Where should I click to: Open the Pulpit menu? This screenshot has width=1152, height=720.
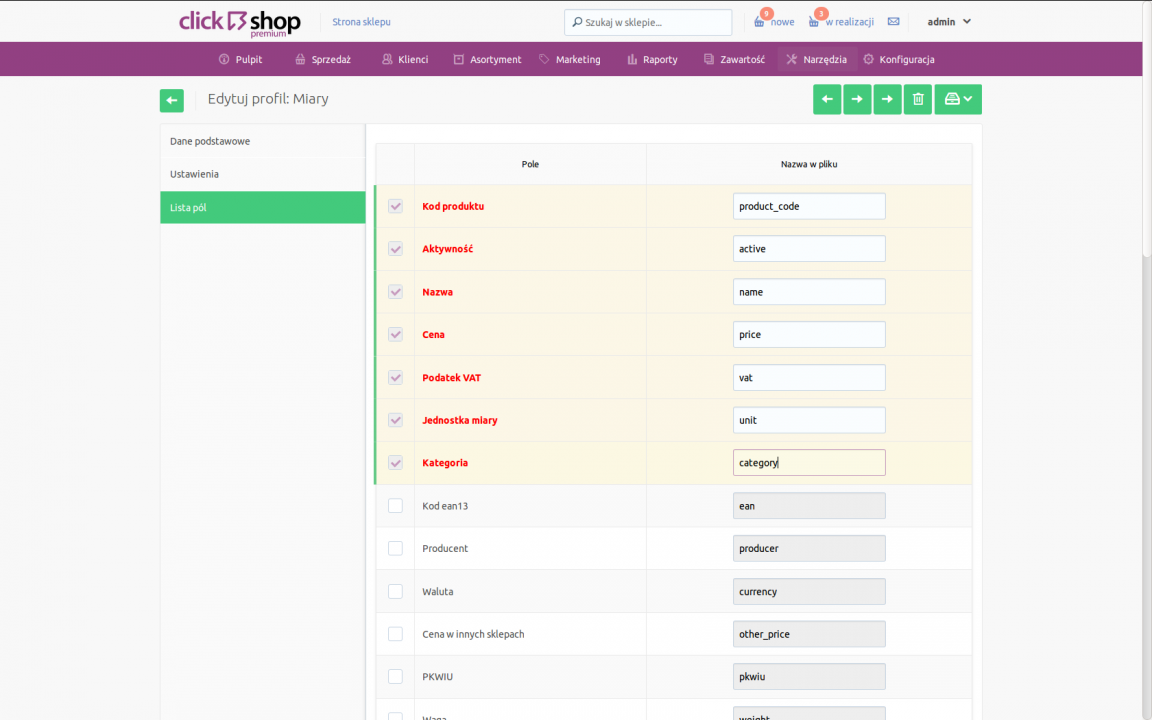point(240,60)
